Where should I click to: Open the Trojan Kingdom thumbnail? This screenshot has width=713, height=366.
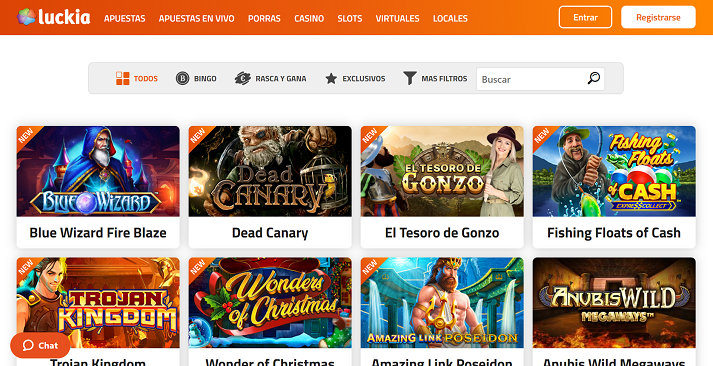tap(98, 303)
